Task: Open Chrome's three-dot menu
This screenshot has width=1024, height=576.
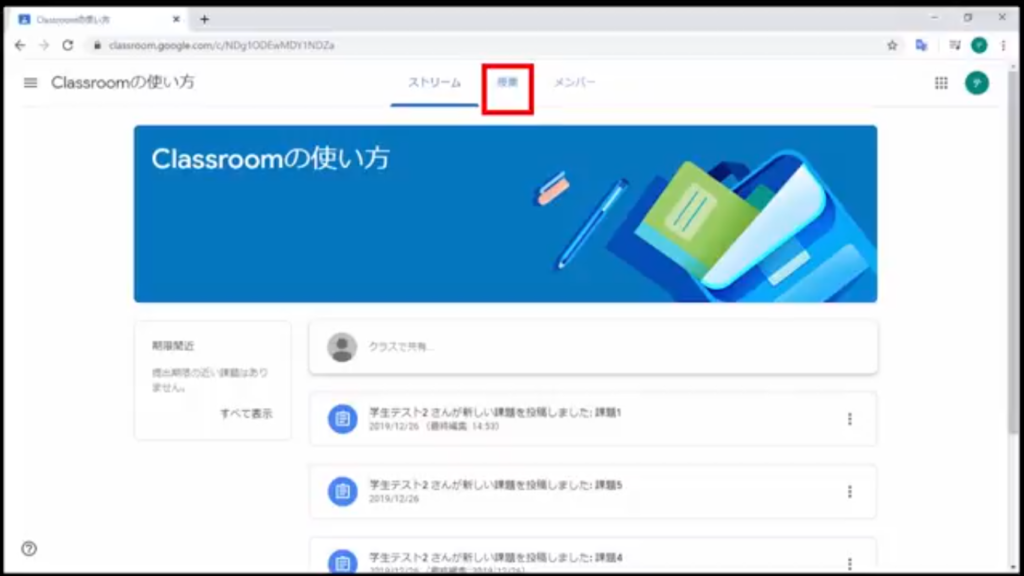Action: (1004, 45)
